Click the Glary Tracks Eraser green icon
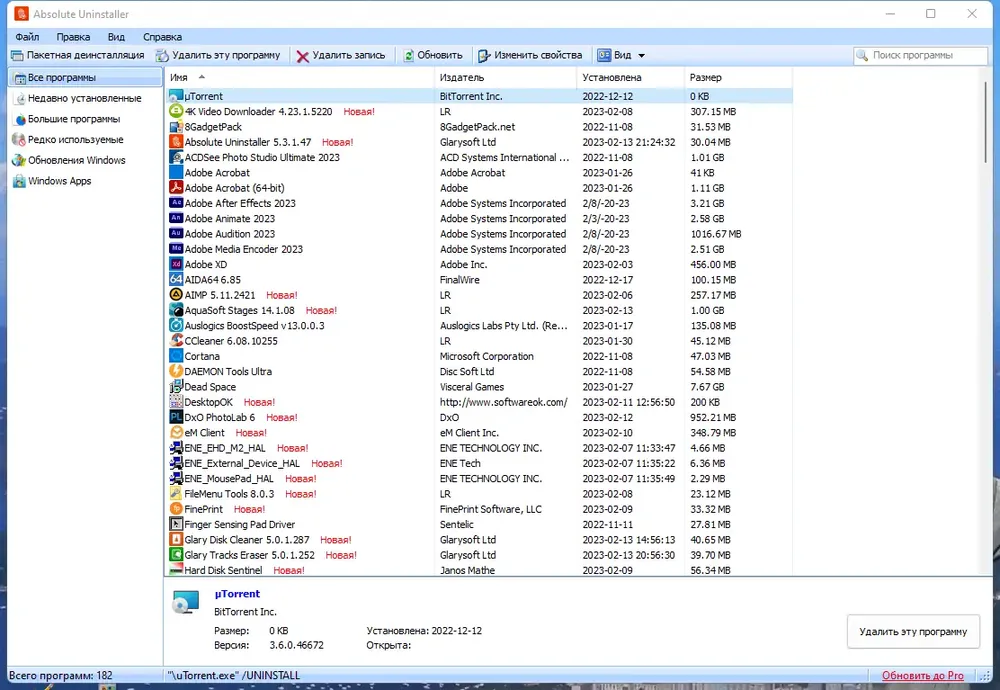This screenshot has height=690, width=1000. (x=176, y=555)
